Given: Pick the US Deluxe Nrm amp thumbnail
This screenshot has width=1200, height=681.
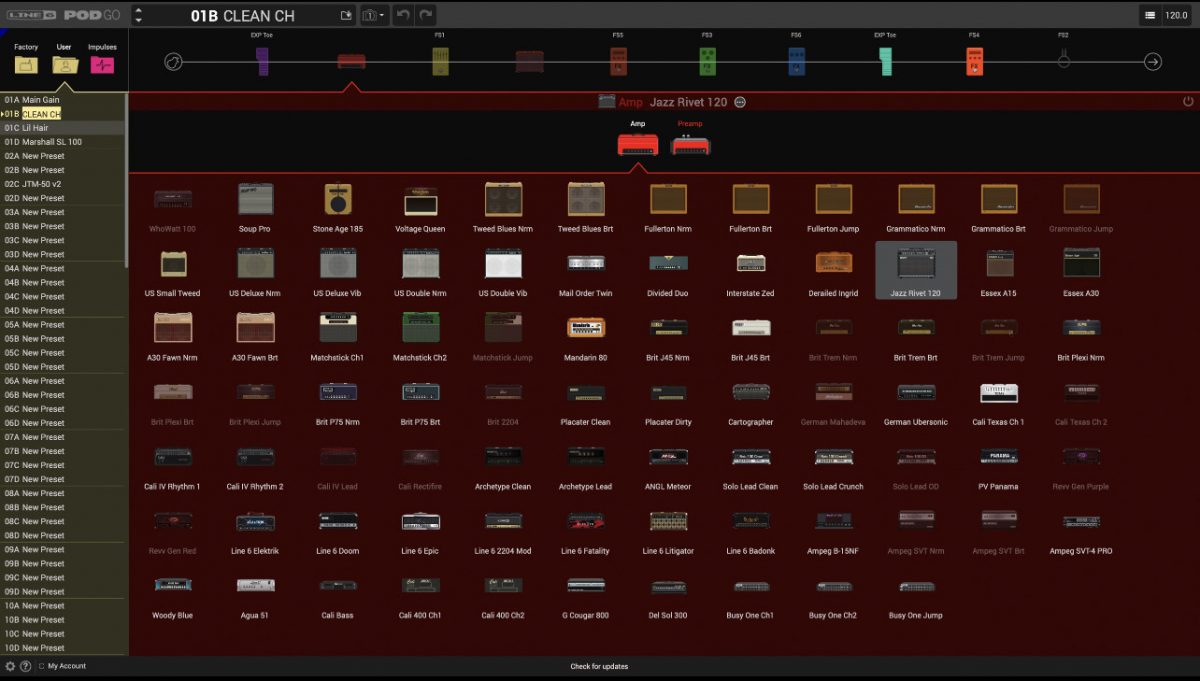Looking at the screenshot, I should click(x=255, y=263).
